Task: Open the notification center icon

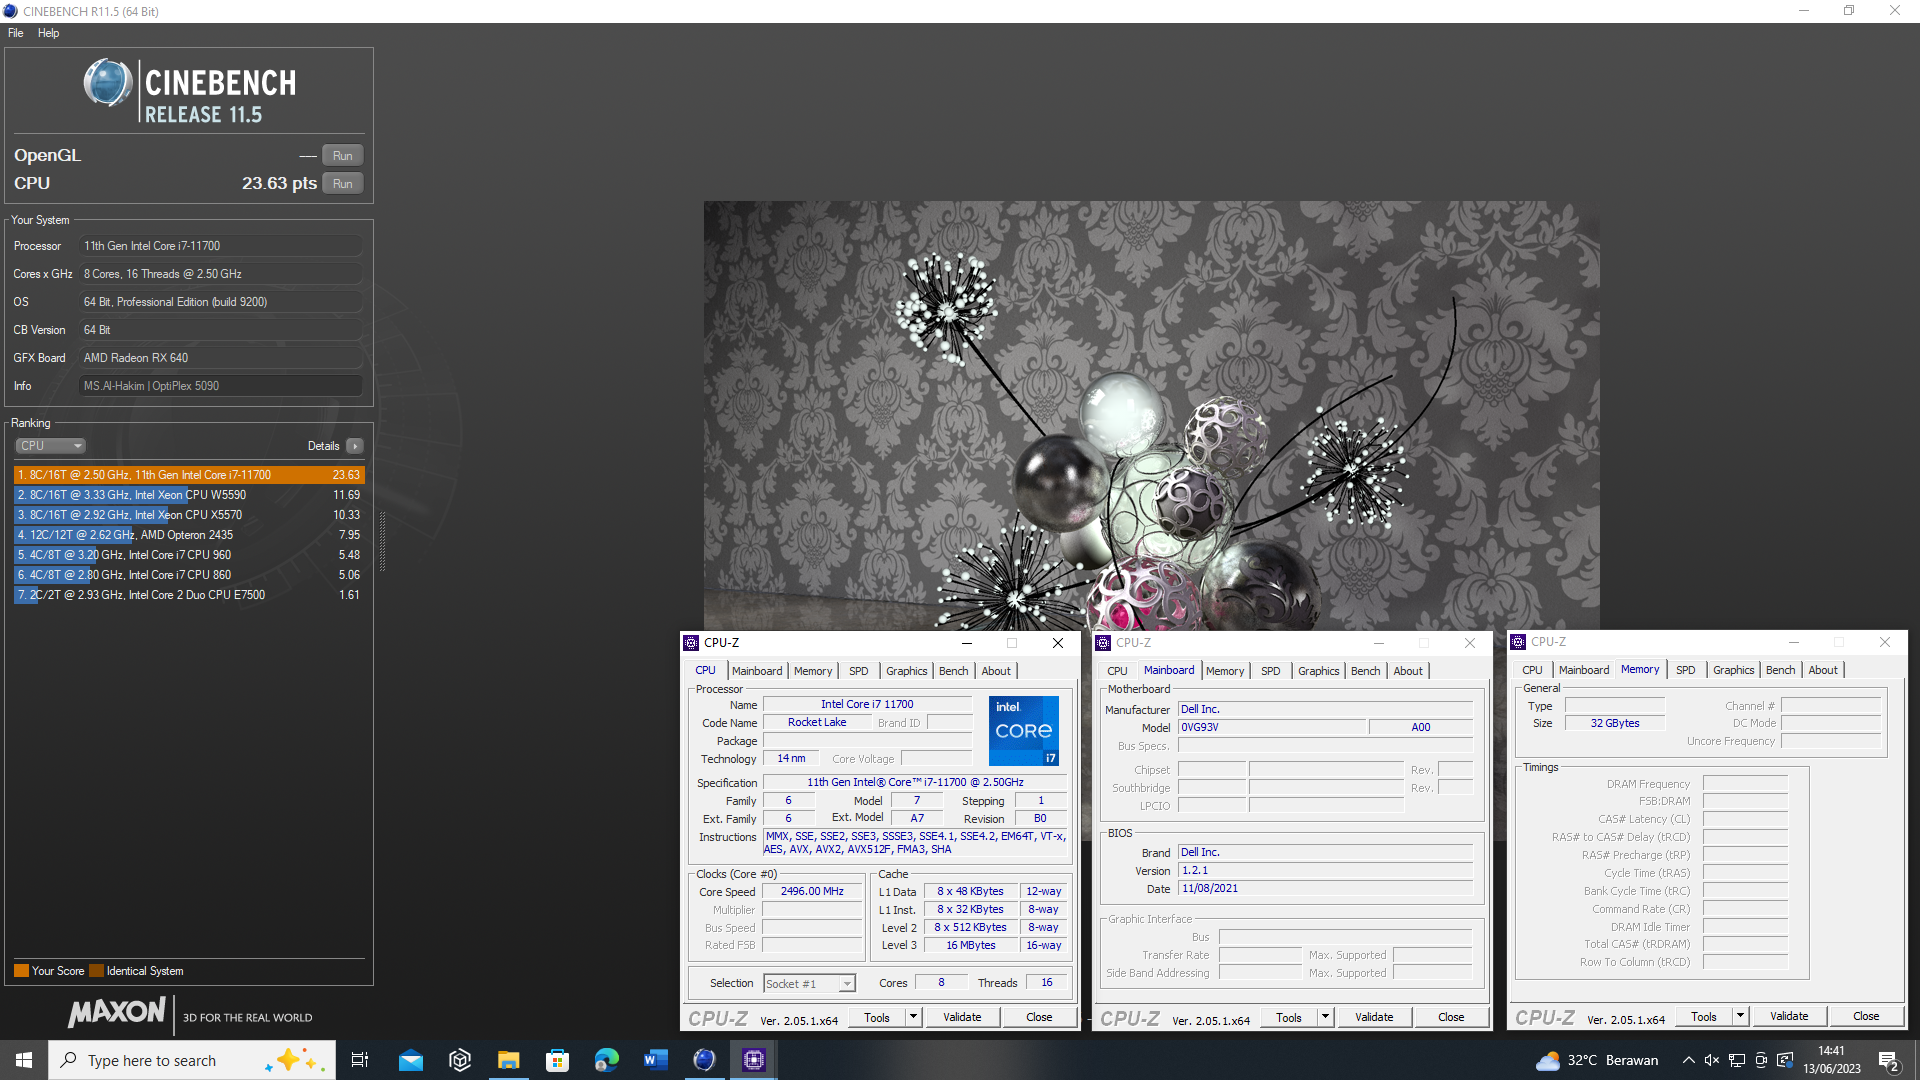Action: [x=1889, y=1060]
